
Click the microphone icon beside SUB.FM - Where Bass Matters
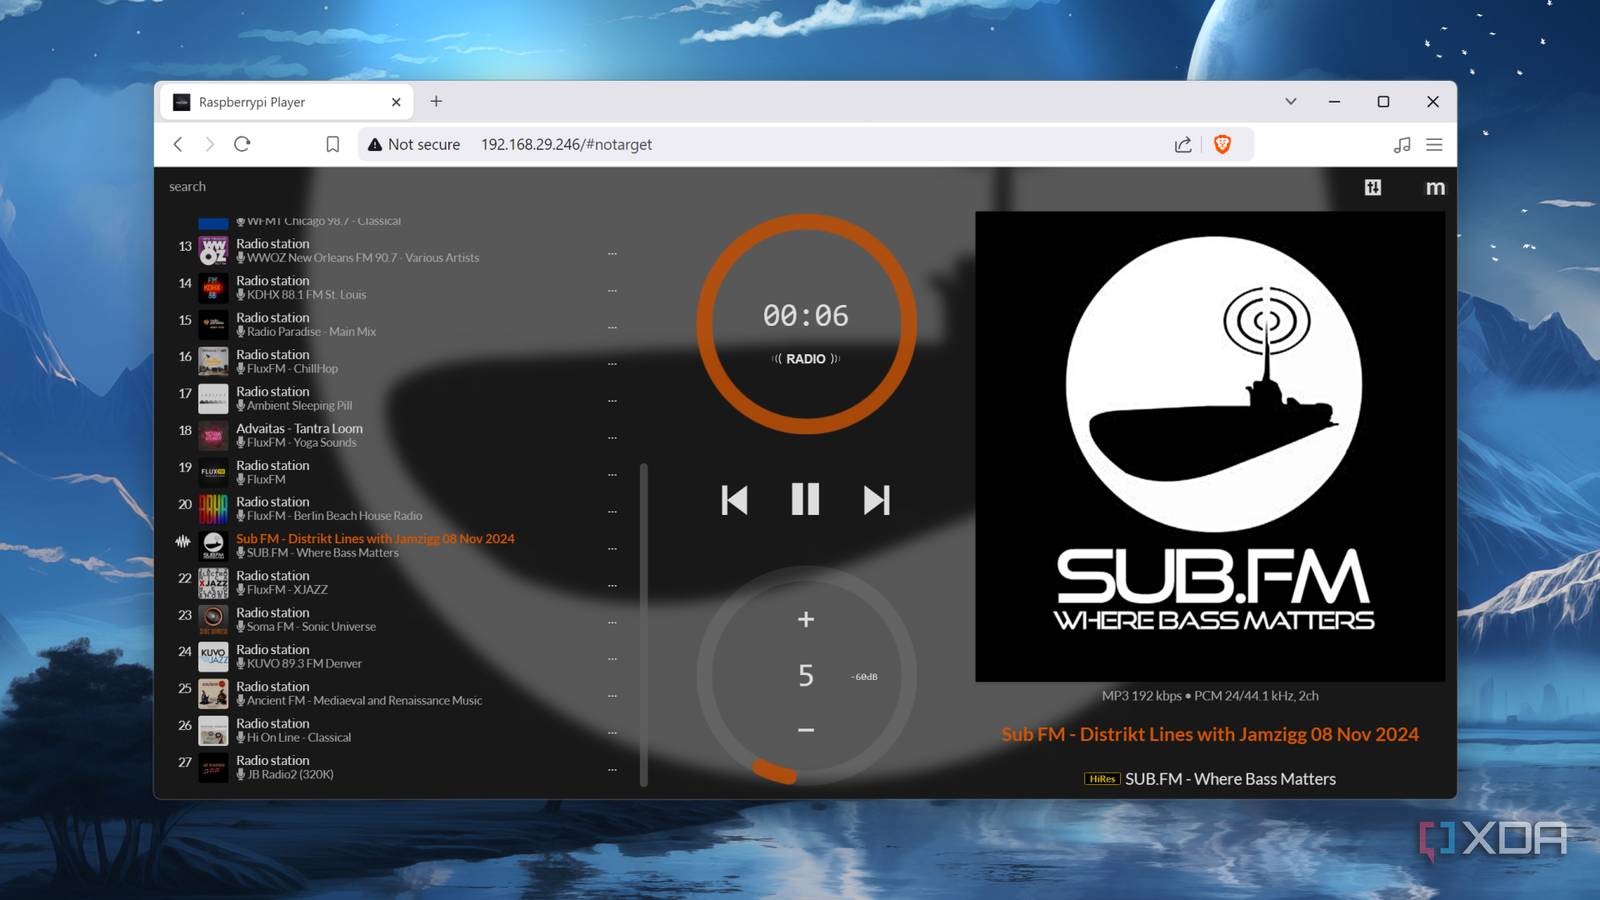point(241,552)
